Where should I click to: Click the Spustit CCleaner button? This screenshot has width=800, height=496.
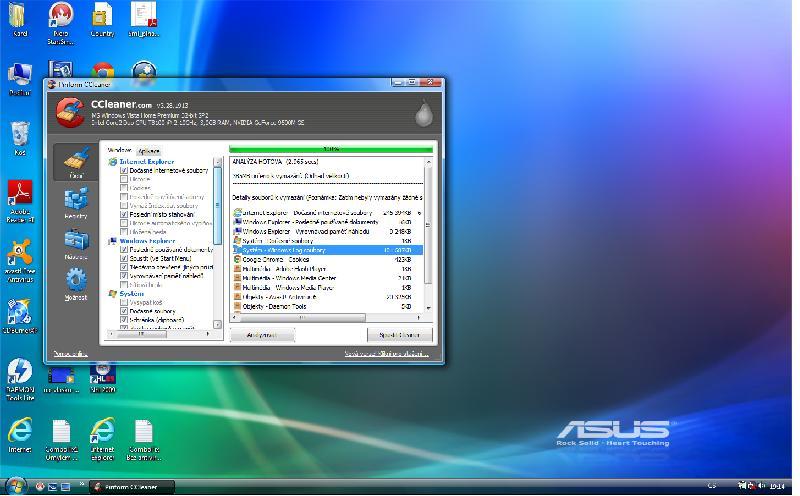[x=399, y=335]
